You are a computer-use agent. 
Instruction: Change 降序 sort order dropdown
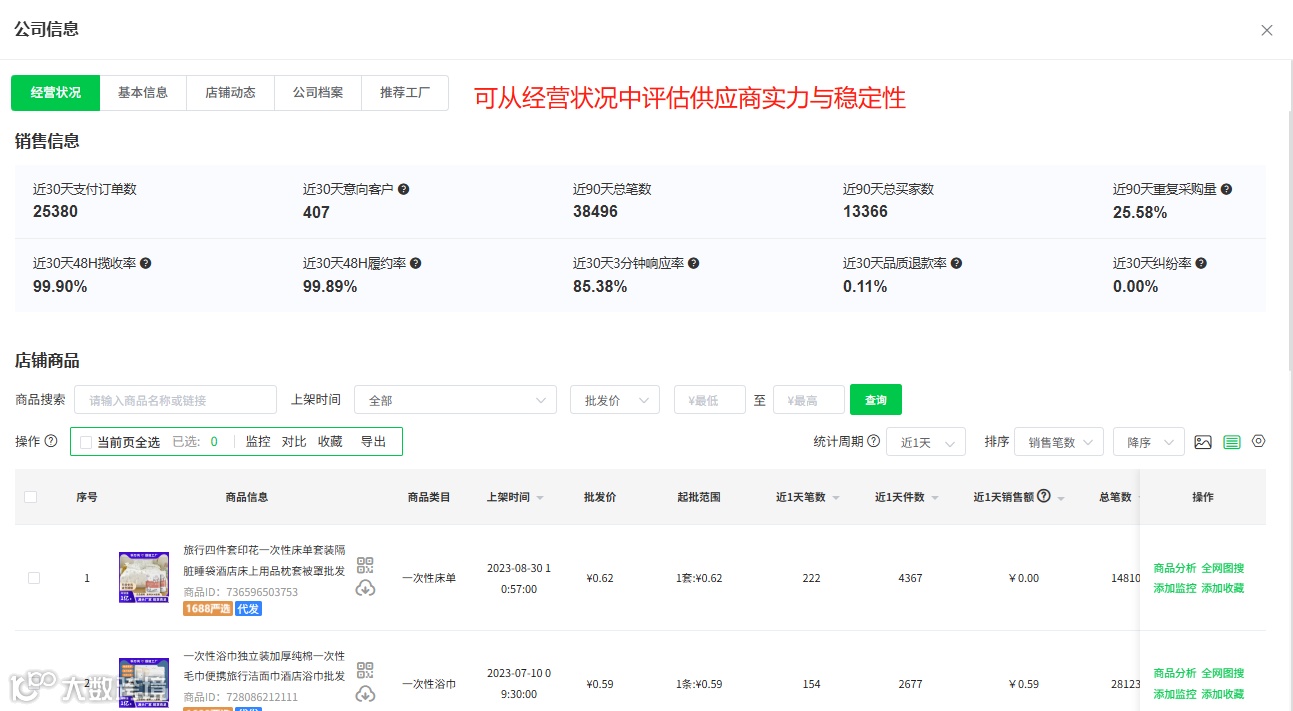[1149, 442]
